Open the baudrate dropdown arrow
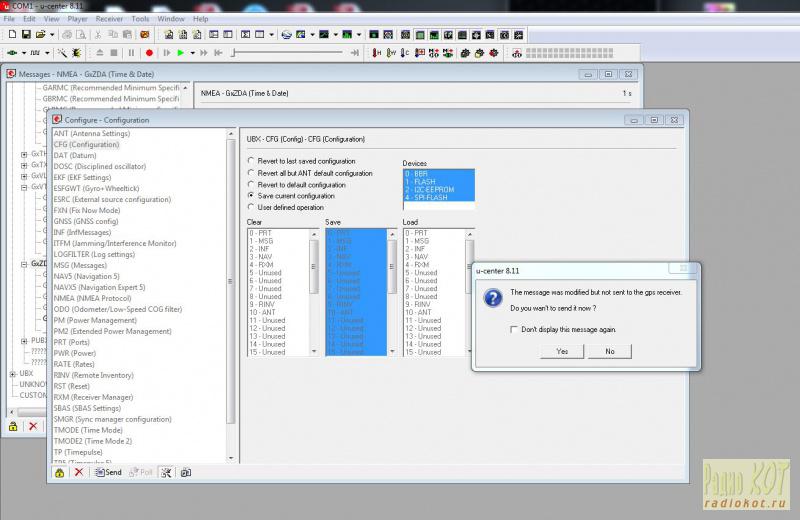The image size is (800, 520). click(47, 53)
